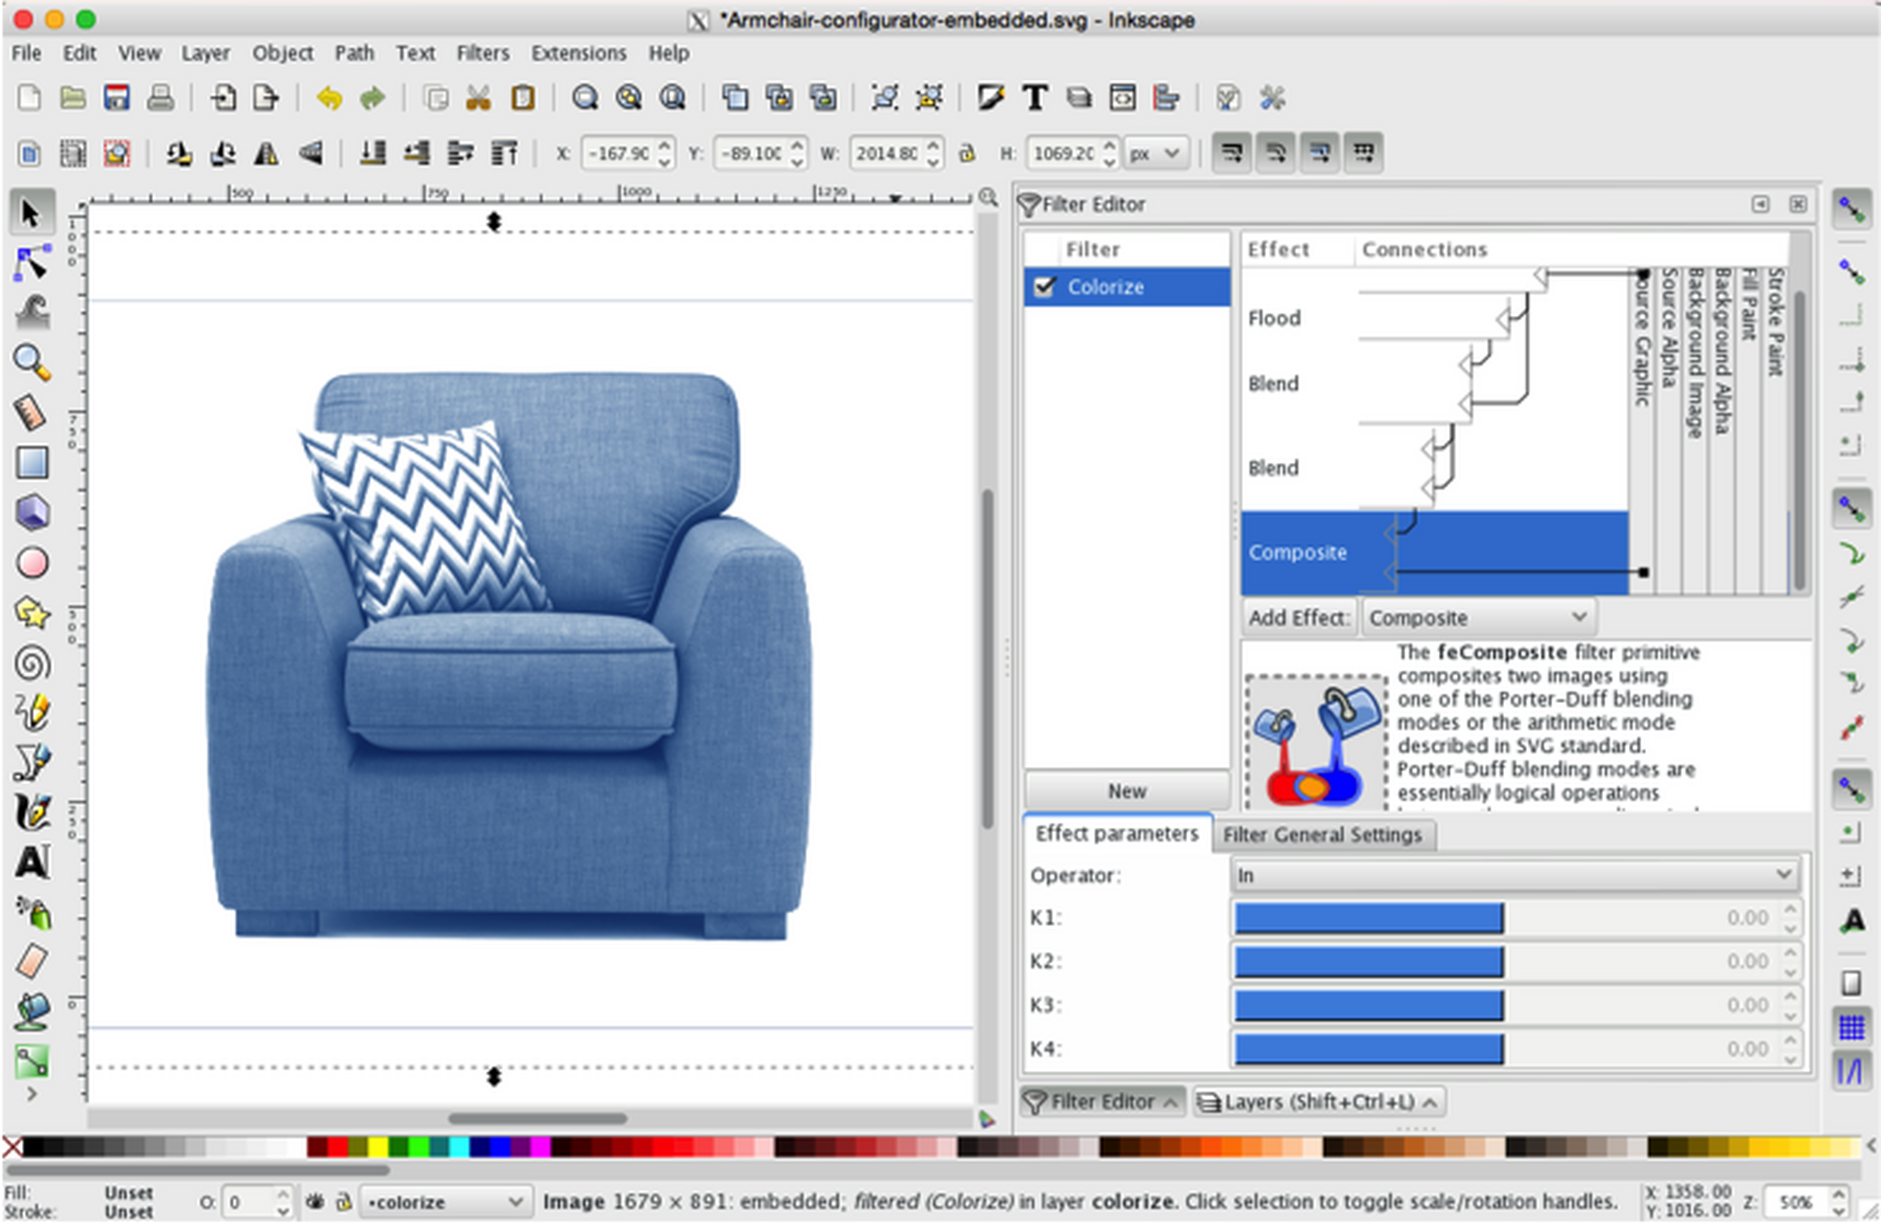Viewport: 1881px width, 1224px height.
Task: Click the Add Effect button
Action: 1298,618
